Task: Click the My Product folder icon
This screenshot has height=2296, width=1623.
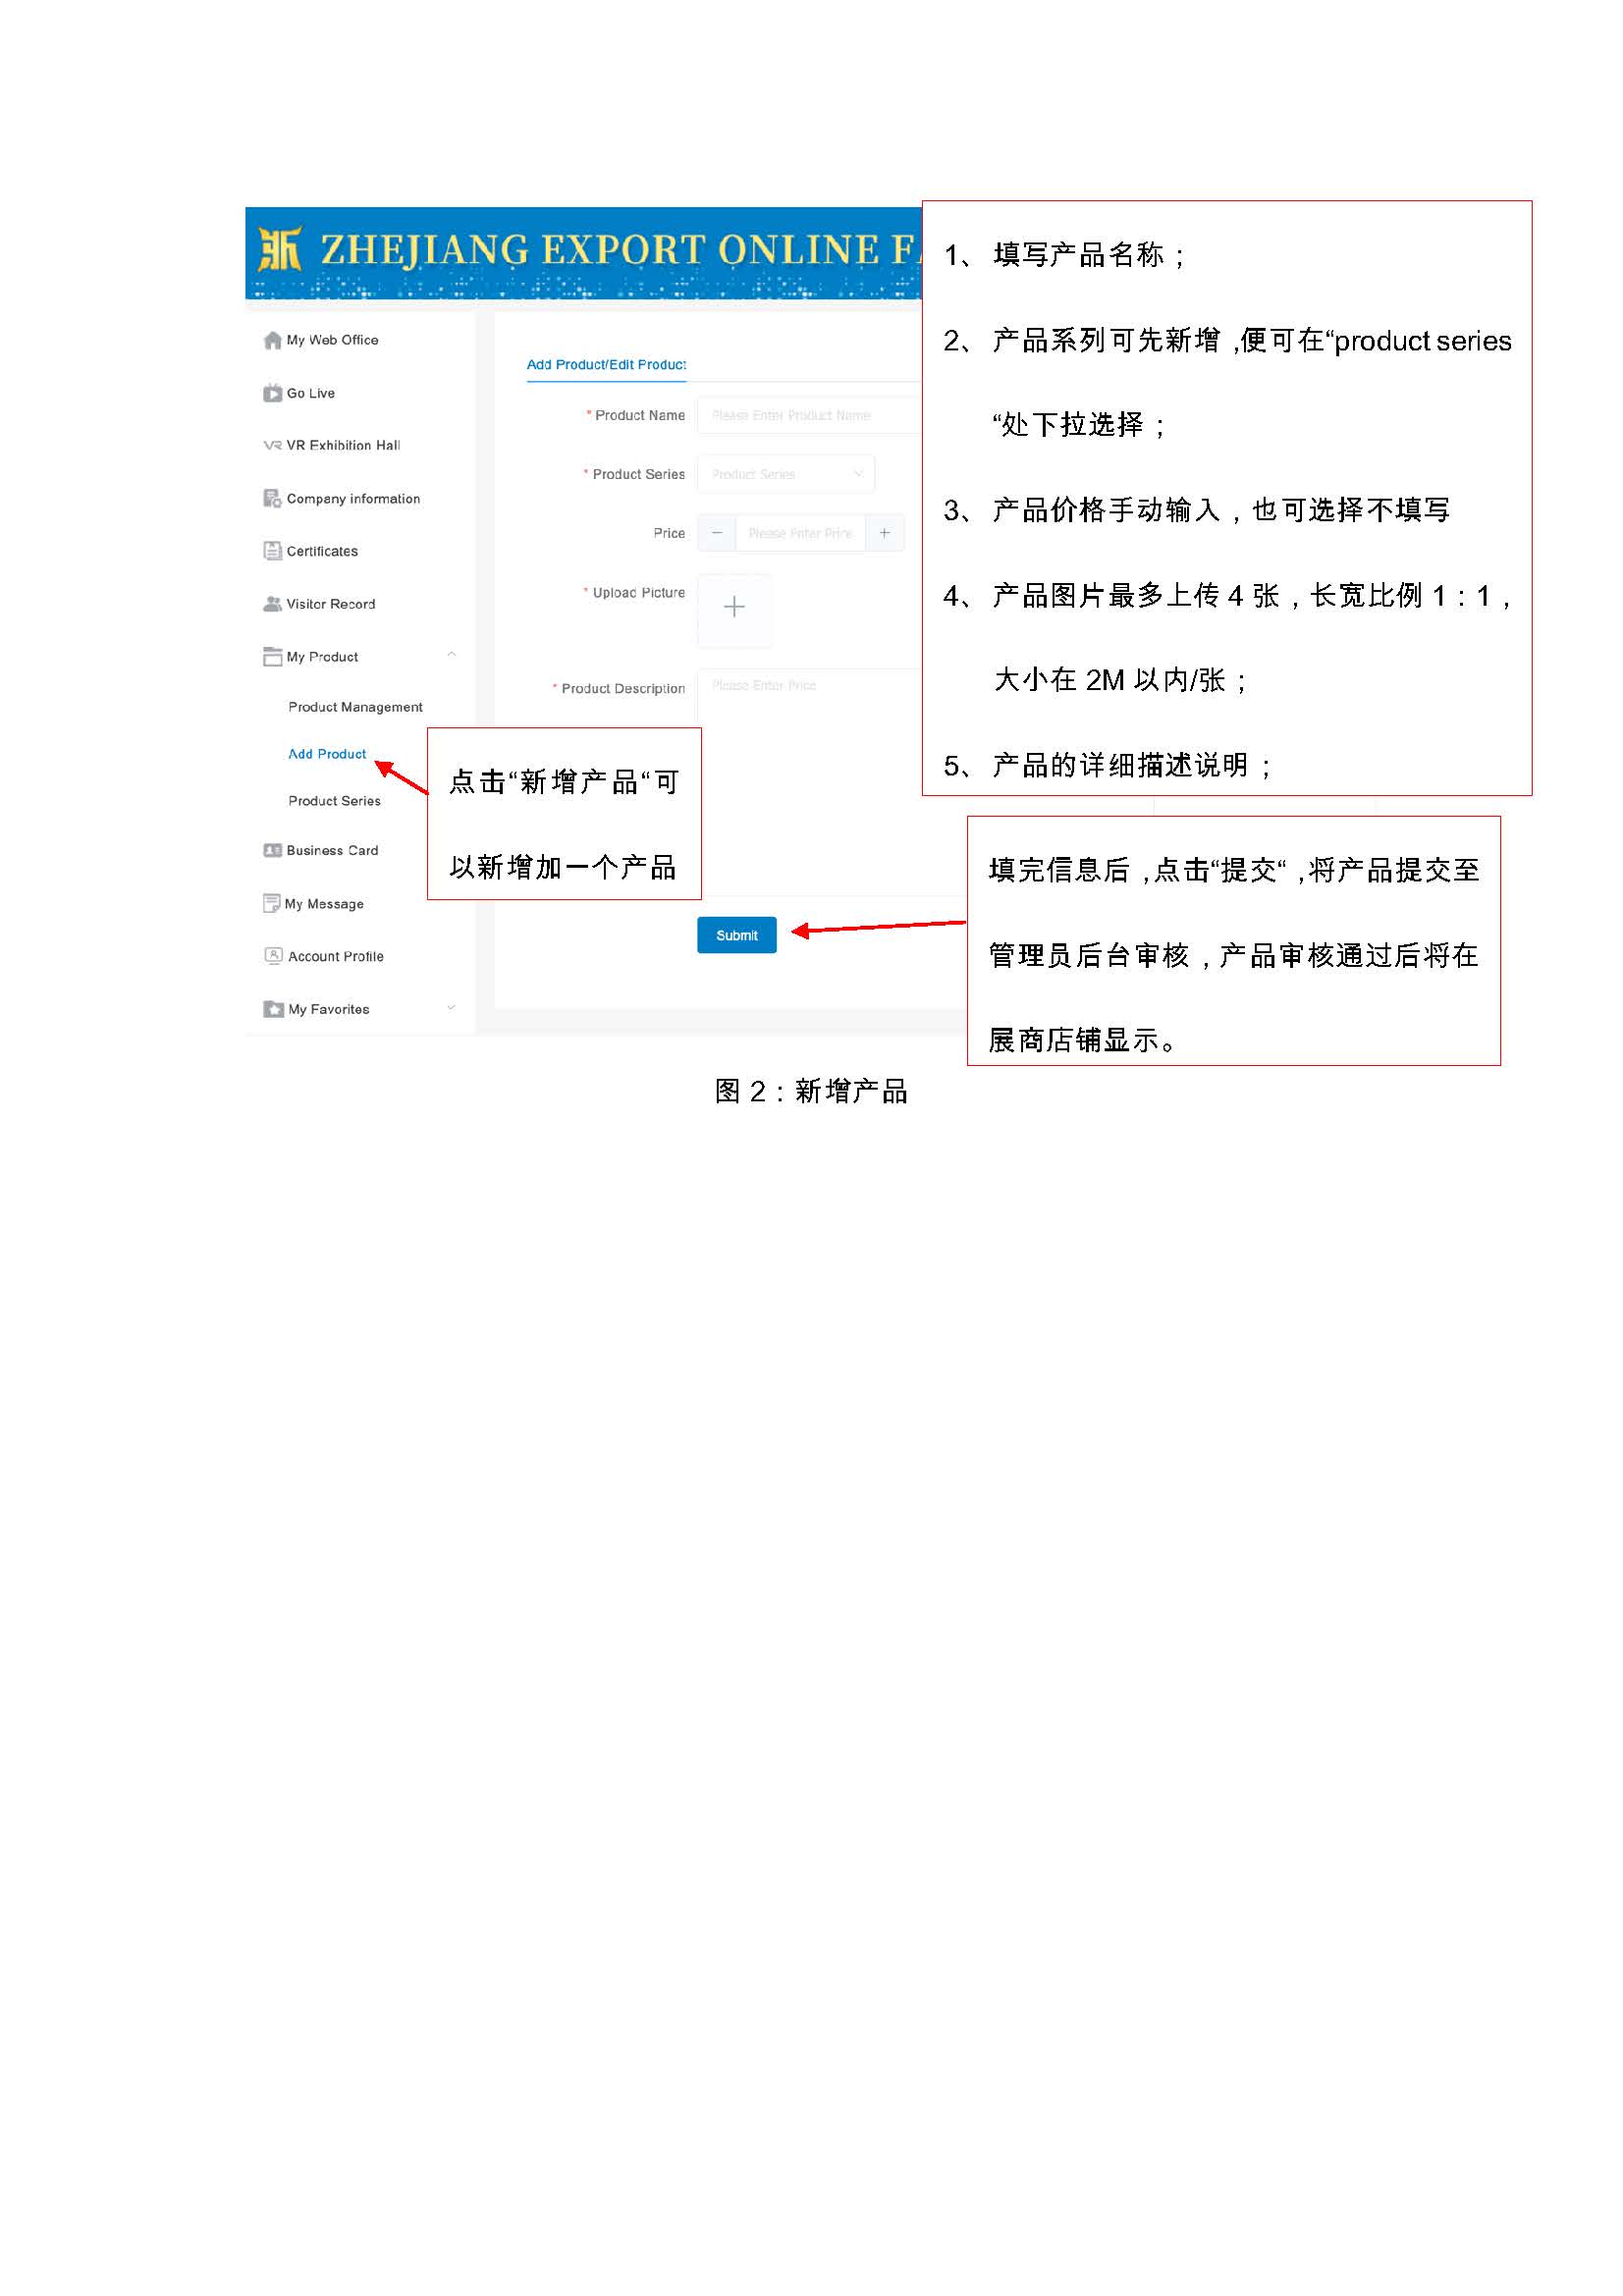Action: click(x=272, y=657)
